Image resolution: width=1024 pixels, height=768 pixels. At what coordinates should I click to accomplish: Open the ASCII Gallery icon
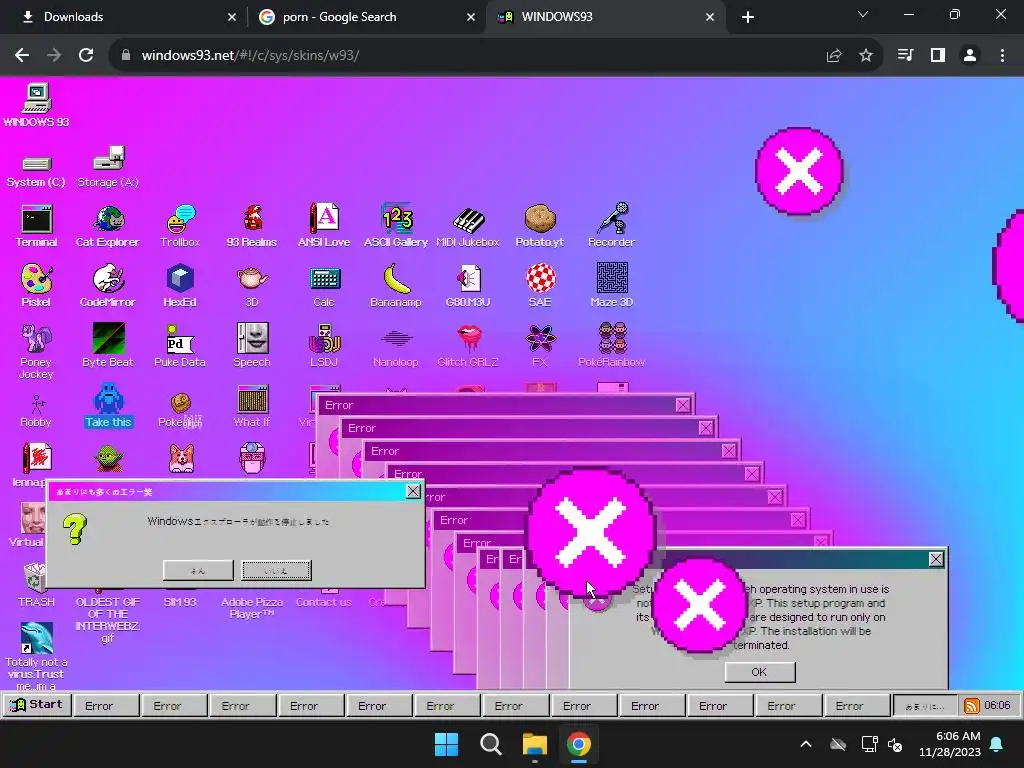[396, 225]
